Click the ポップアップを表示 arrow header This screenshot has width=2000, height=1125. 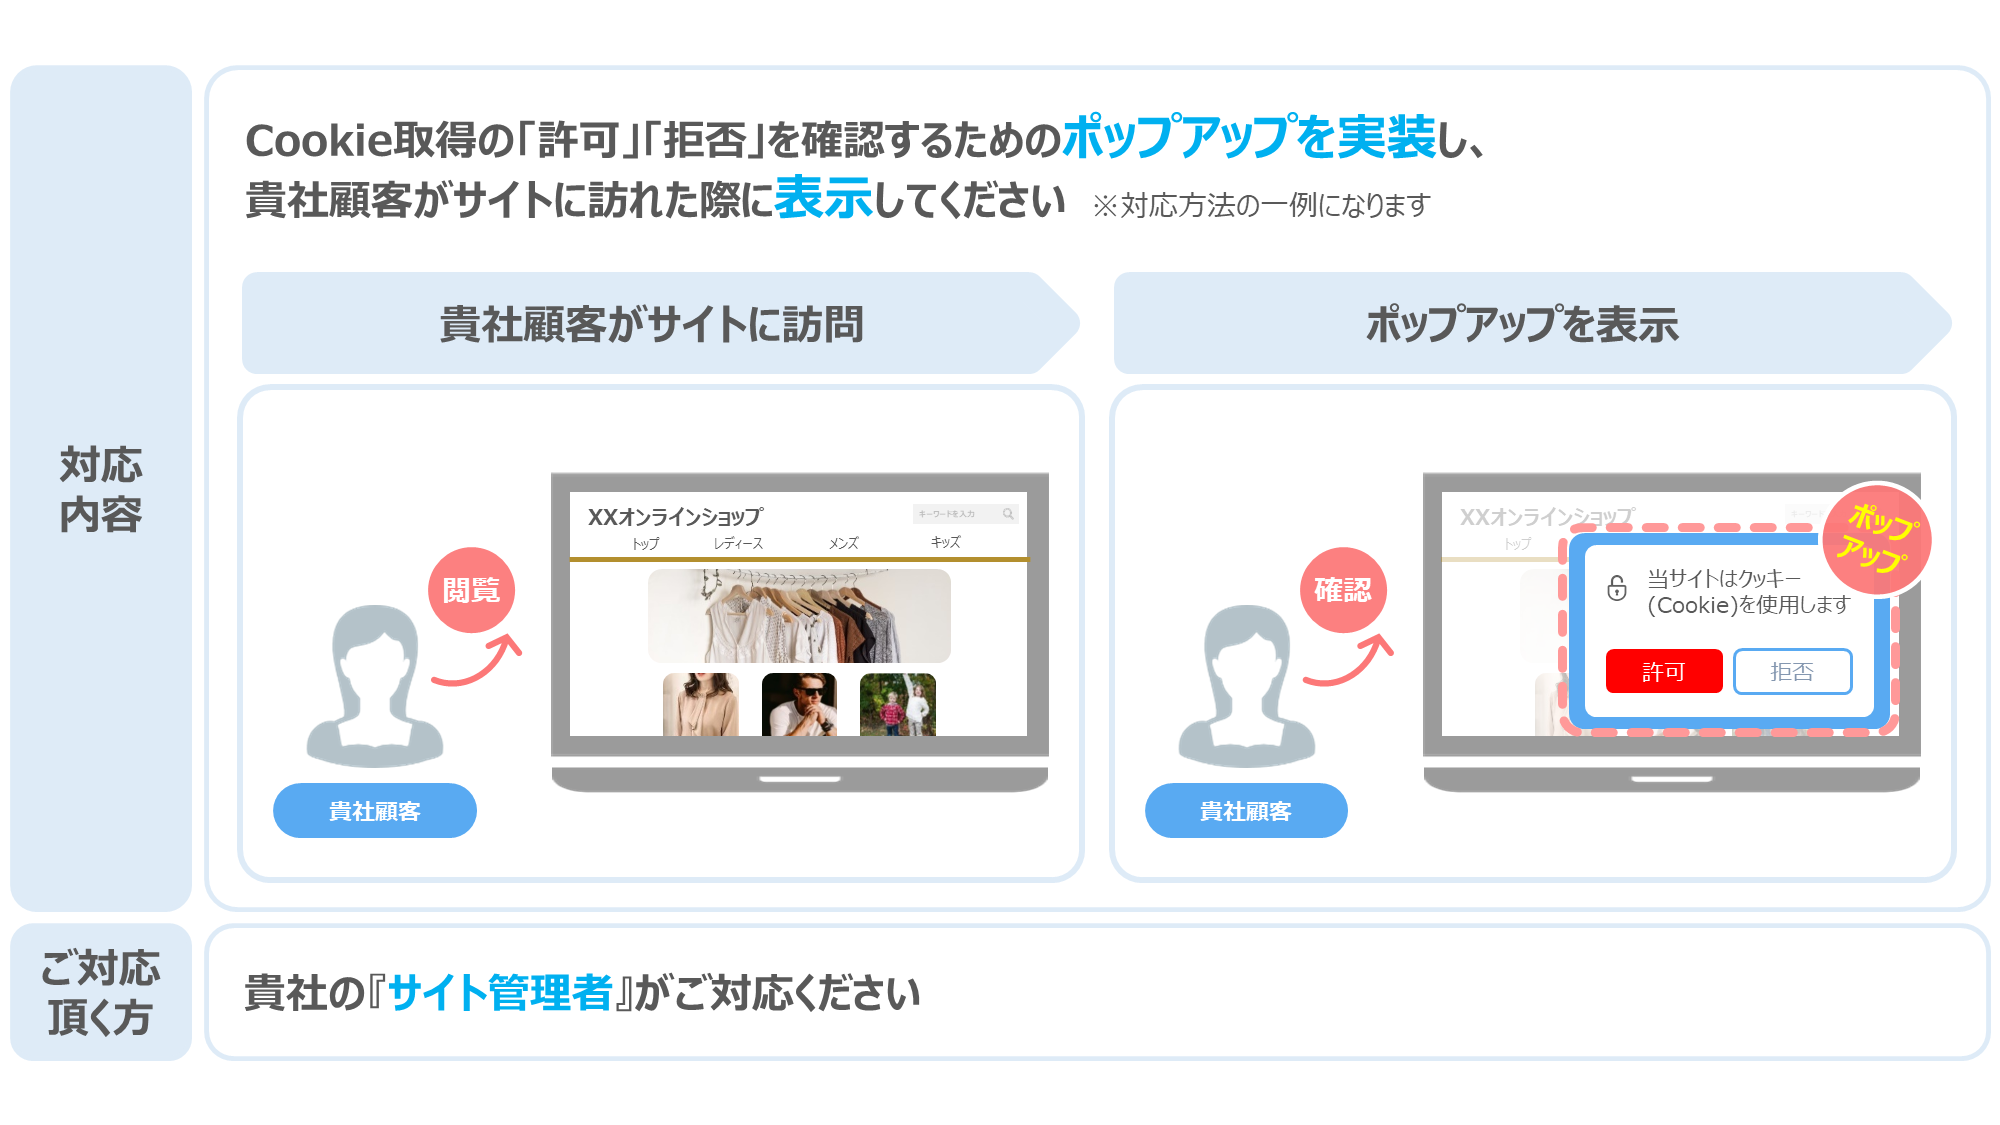click(1532, 323)
